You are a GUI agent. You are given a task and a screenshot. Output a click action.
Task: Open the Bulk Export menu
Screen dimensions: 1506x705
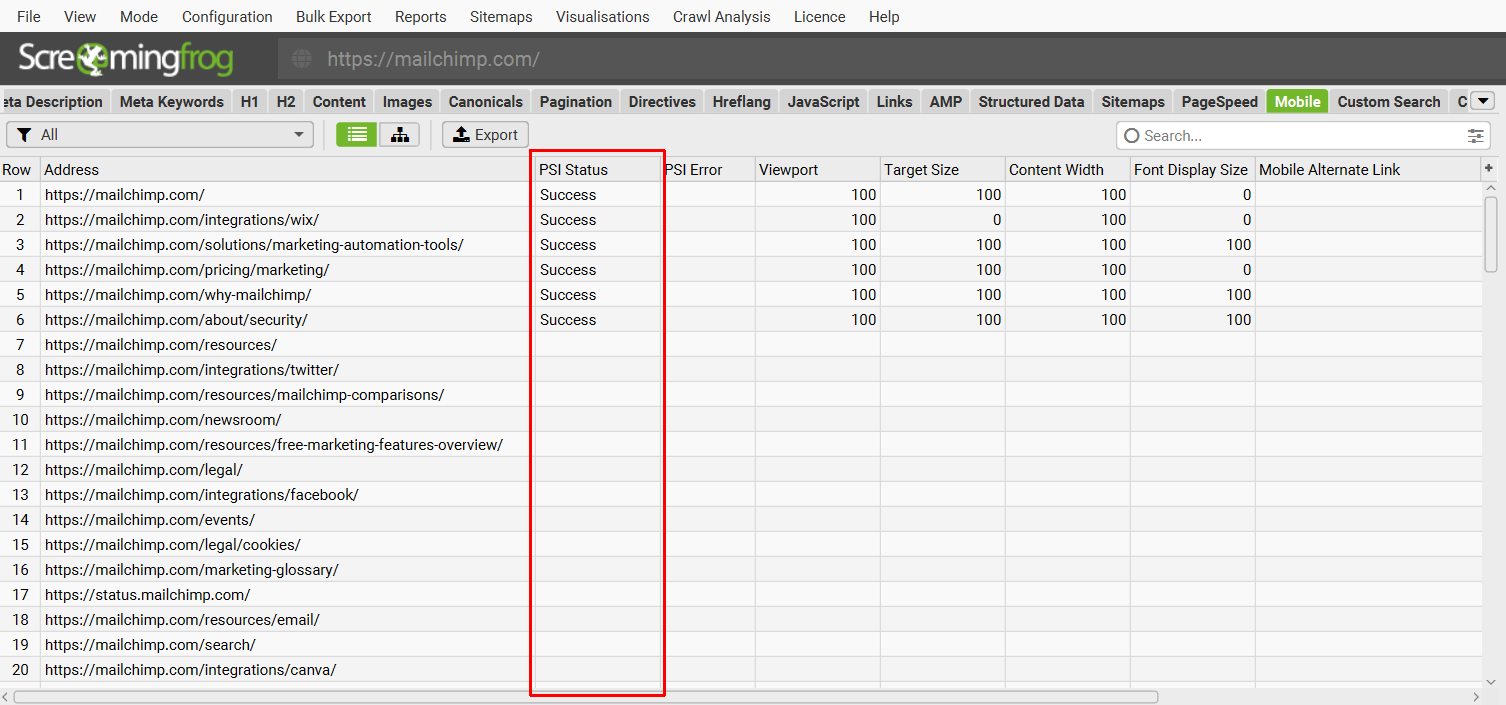(334, 17)
